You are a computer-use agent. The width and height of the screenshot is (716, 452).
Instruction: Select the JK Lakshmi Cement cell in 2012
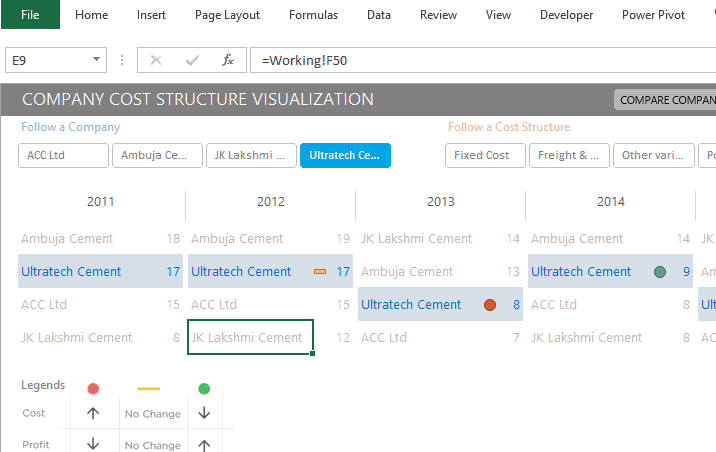(250, 337)
